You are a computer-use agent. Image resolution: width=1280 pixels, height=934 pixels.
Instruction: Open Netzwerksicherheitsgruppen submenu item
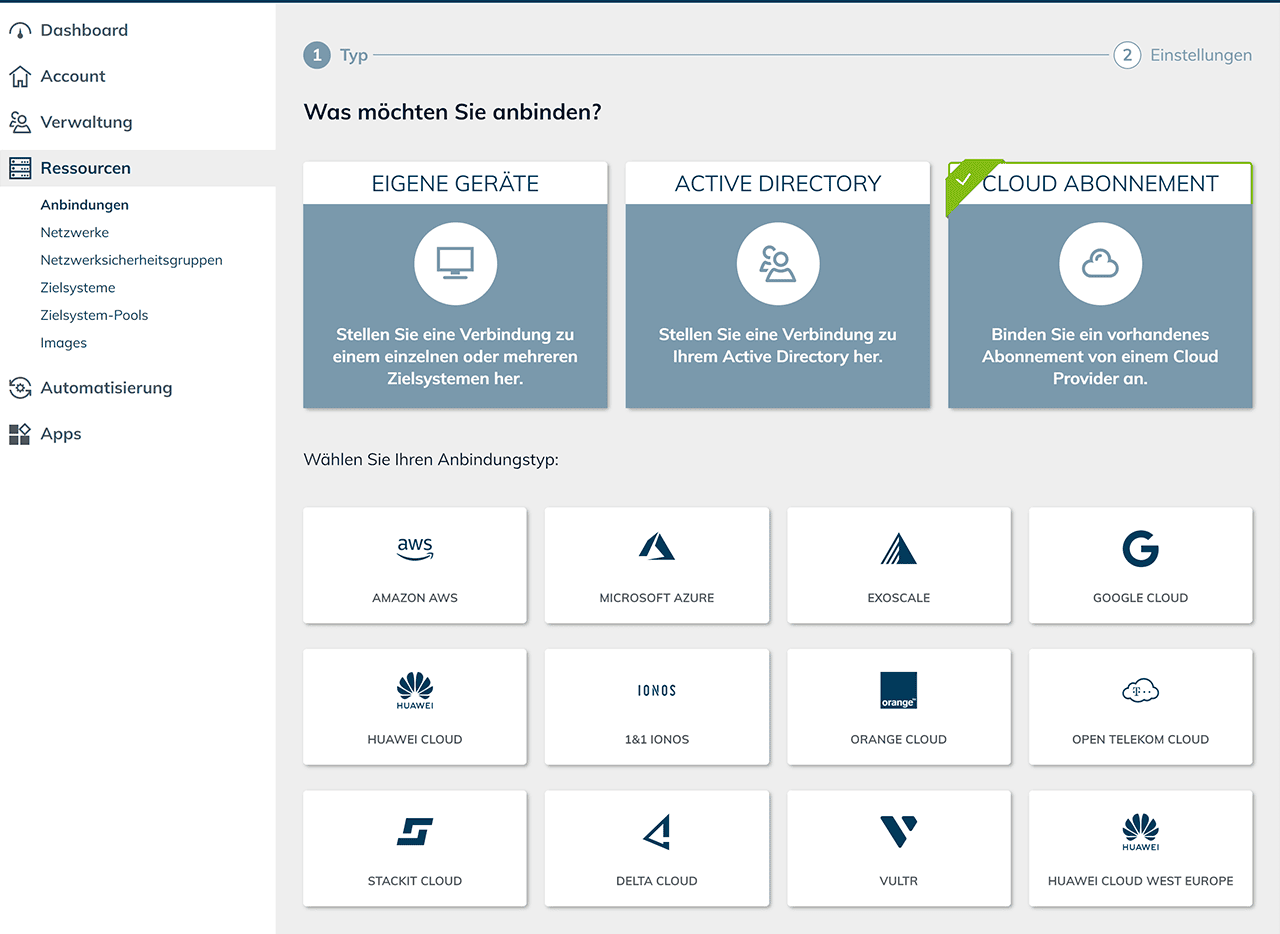click(131, 260)
